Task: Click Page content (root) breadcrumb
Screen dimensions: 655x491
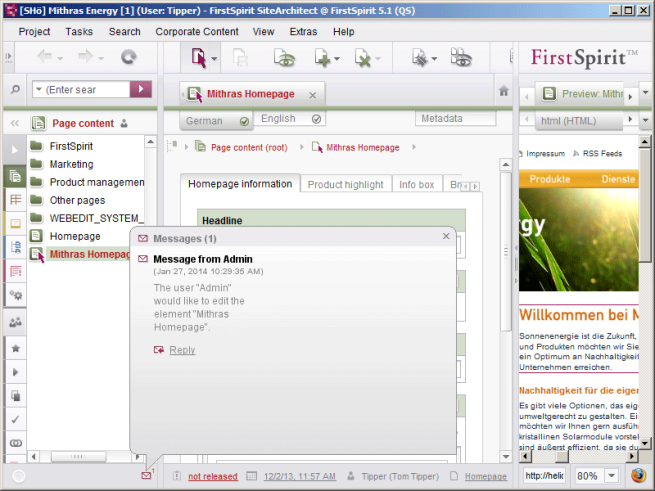Action: coord(249,148)
